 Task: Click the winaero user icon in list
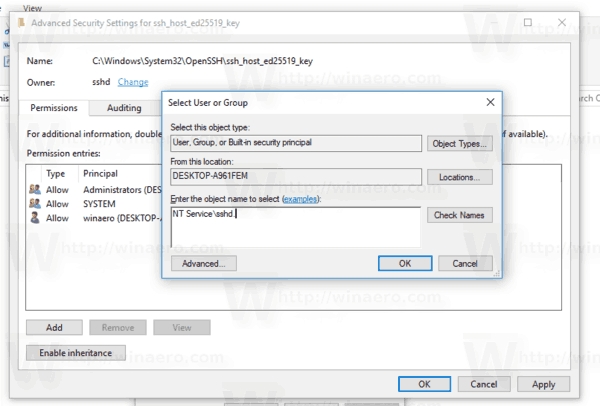35,218
